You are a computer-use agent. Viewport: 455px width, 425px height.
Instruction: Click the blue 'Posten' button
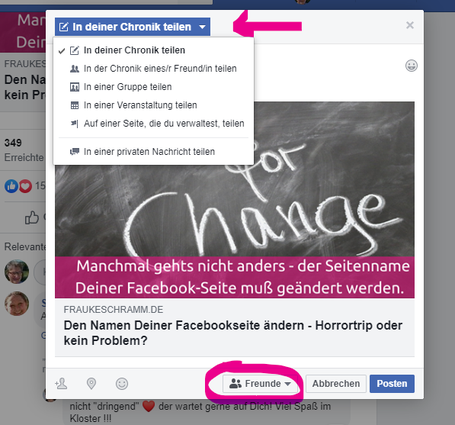click(x=392, y=384)
